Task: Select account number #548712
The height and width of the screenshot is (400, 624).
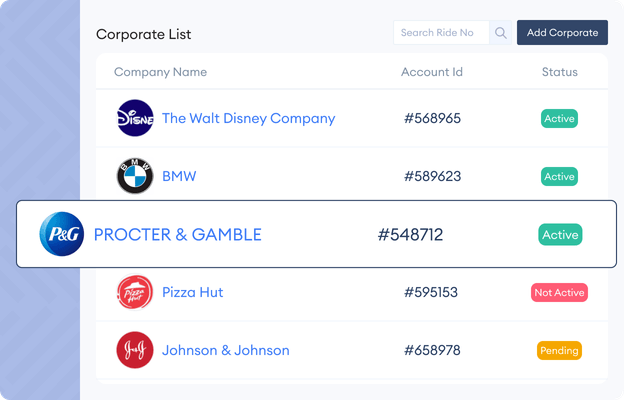Action: 410,234
